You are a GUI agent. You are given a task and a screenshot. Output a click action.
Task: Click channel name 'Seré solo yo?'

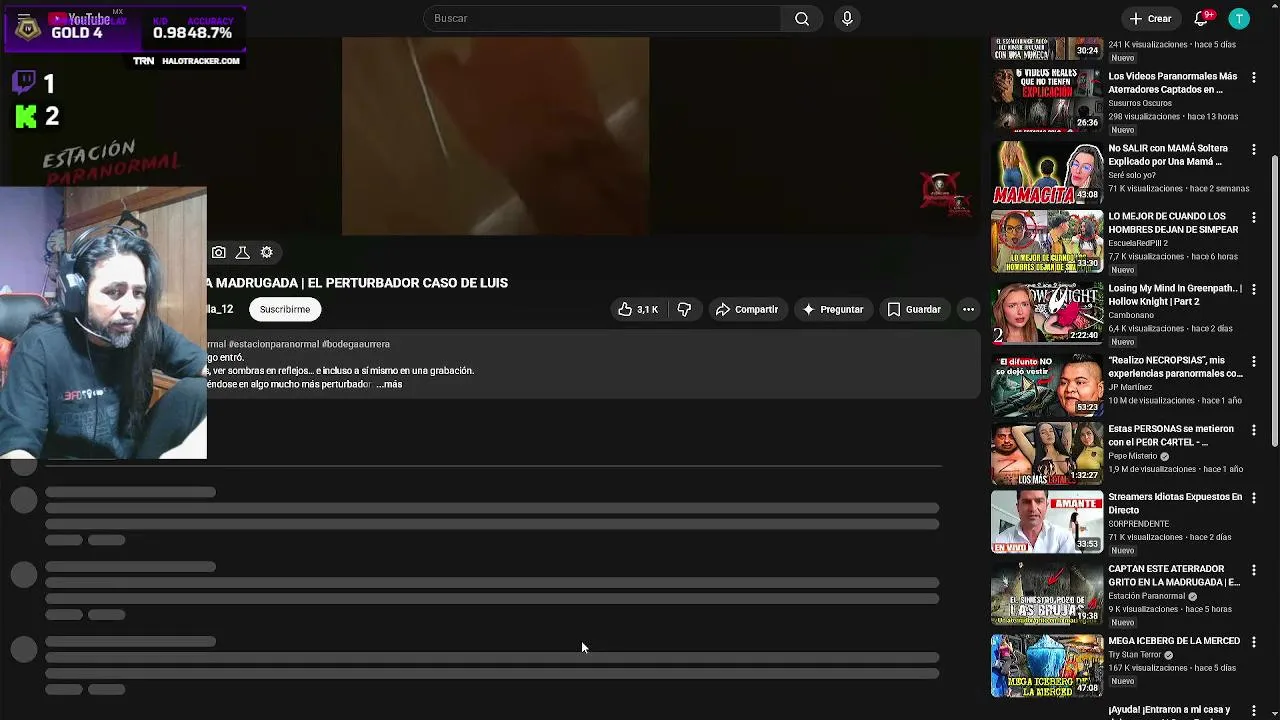pyautogui.click(x=1132, y=175)
